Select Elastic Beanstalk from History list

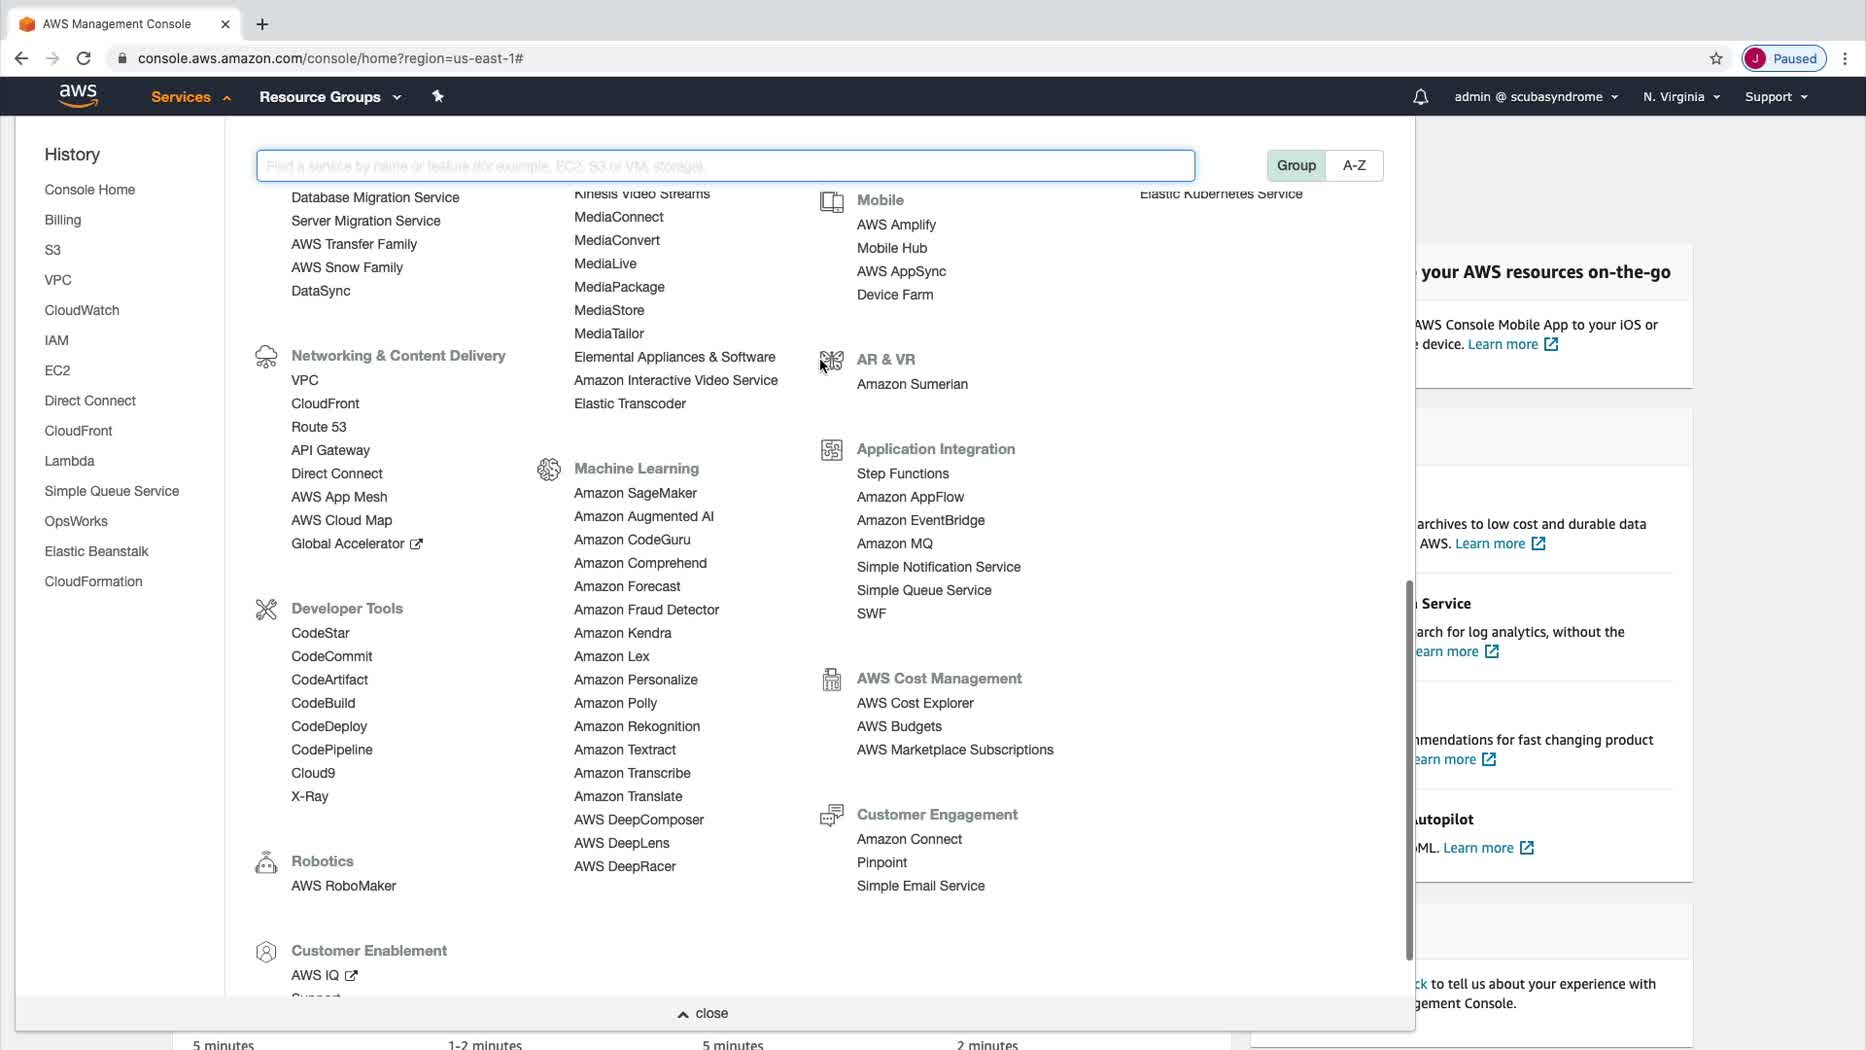point(96,552)
